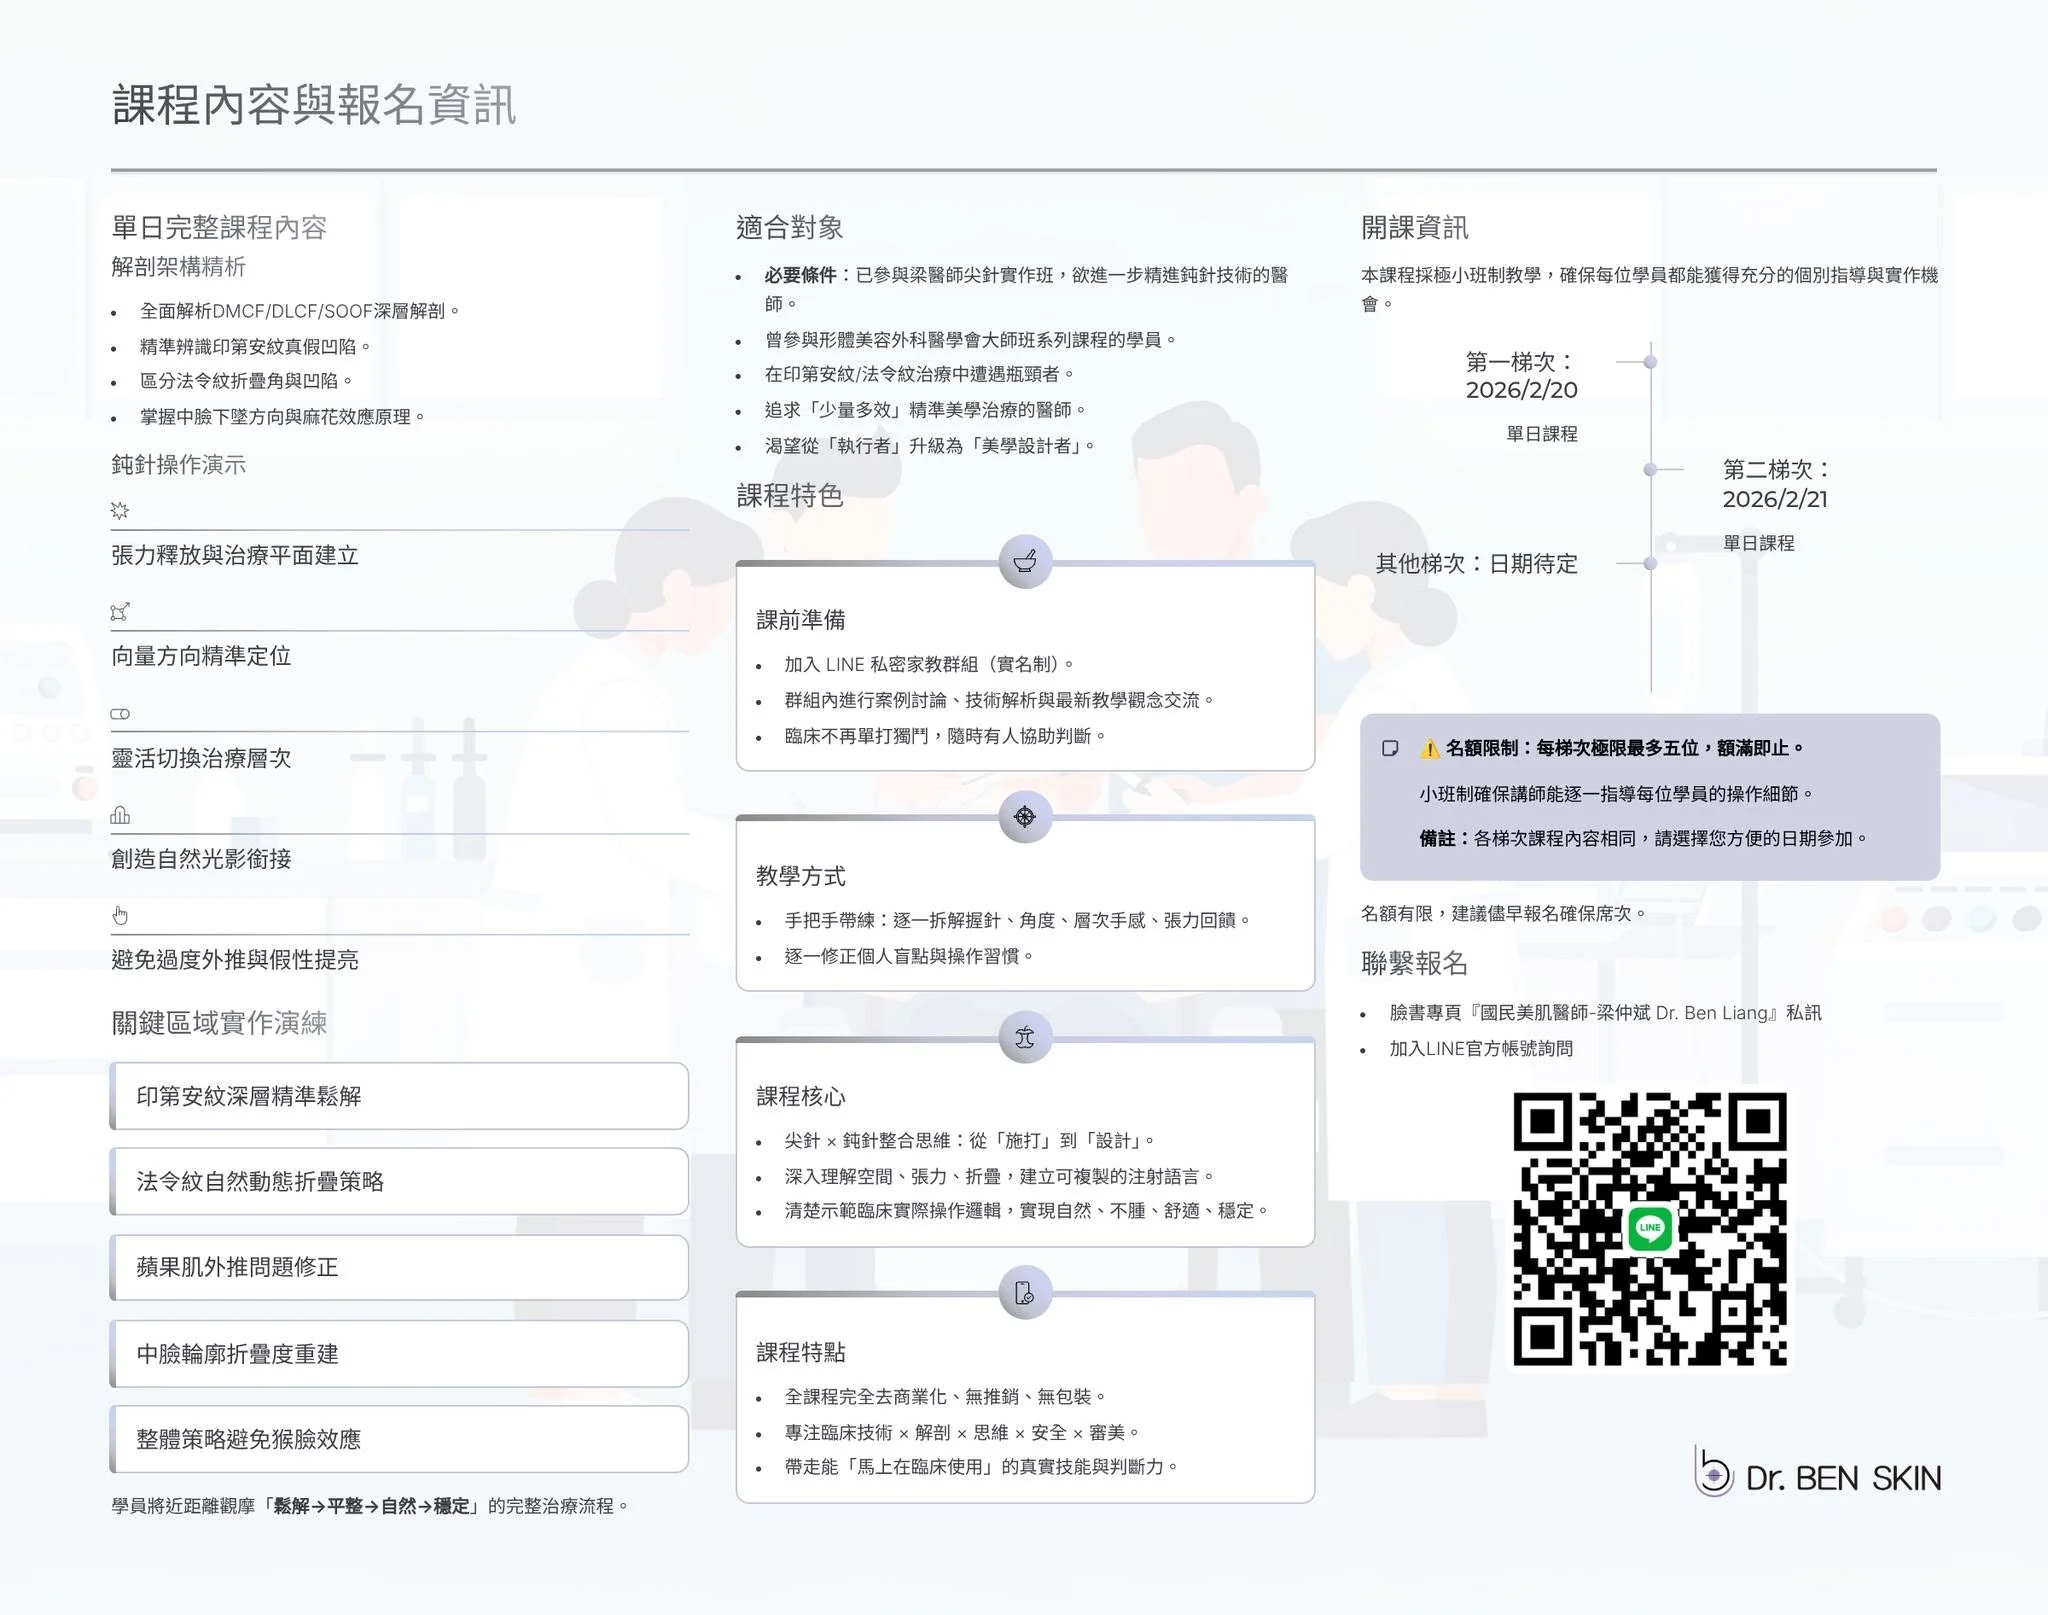The height and width of the screenshot is (1615, 2048).
Task: Select the 蘋果肌外推問題修正 box
Action: pos(399,1267)
